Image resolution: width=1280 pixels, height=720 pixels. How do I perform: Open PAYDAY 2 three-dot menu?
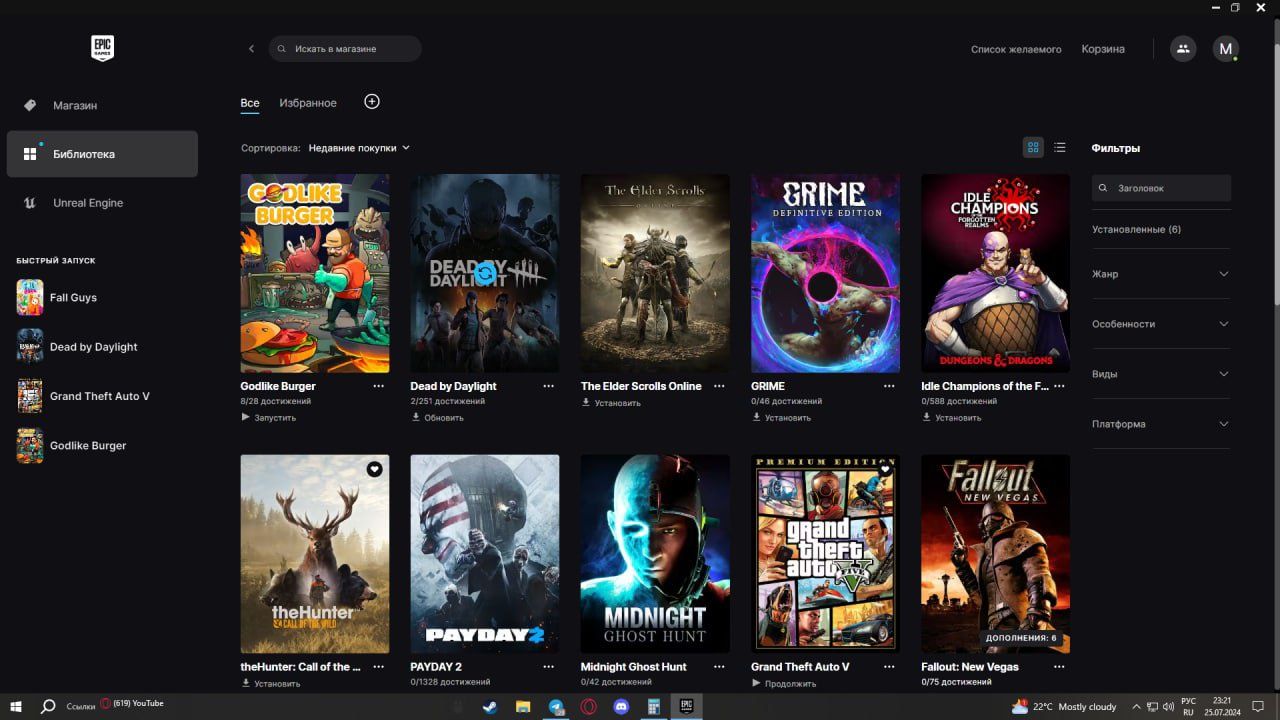tap(548, 667)
